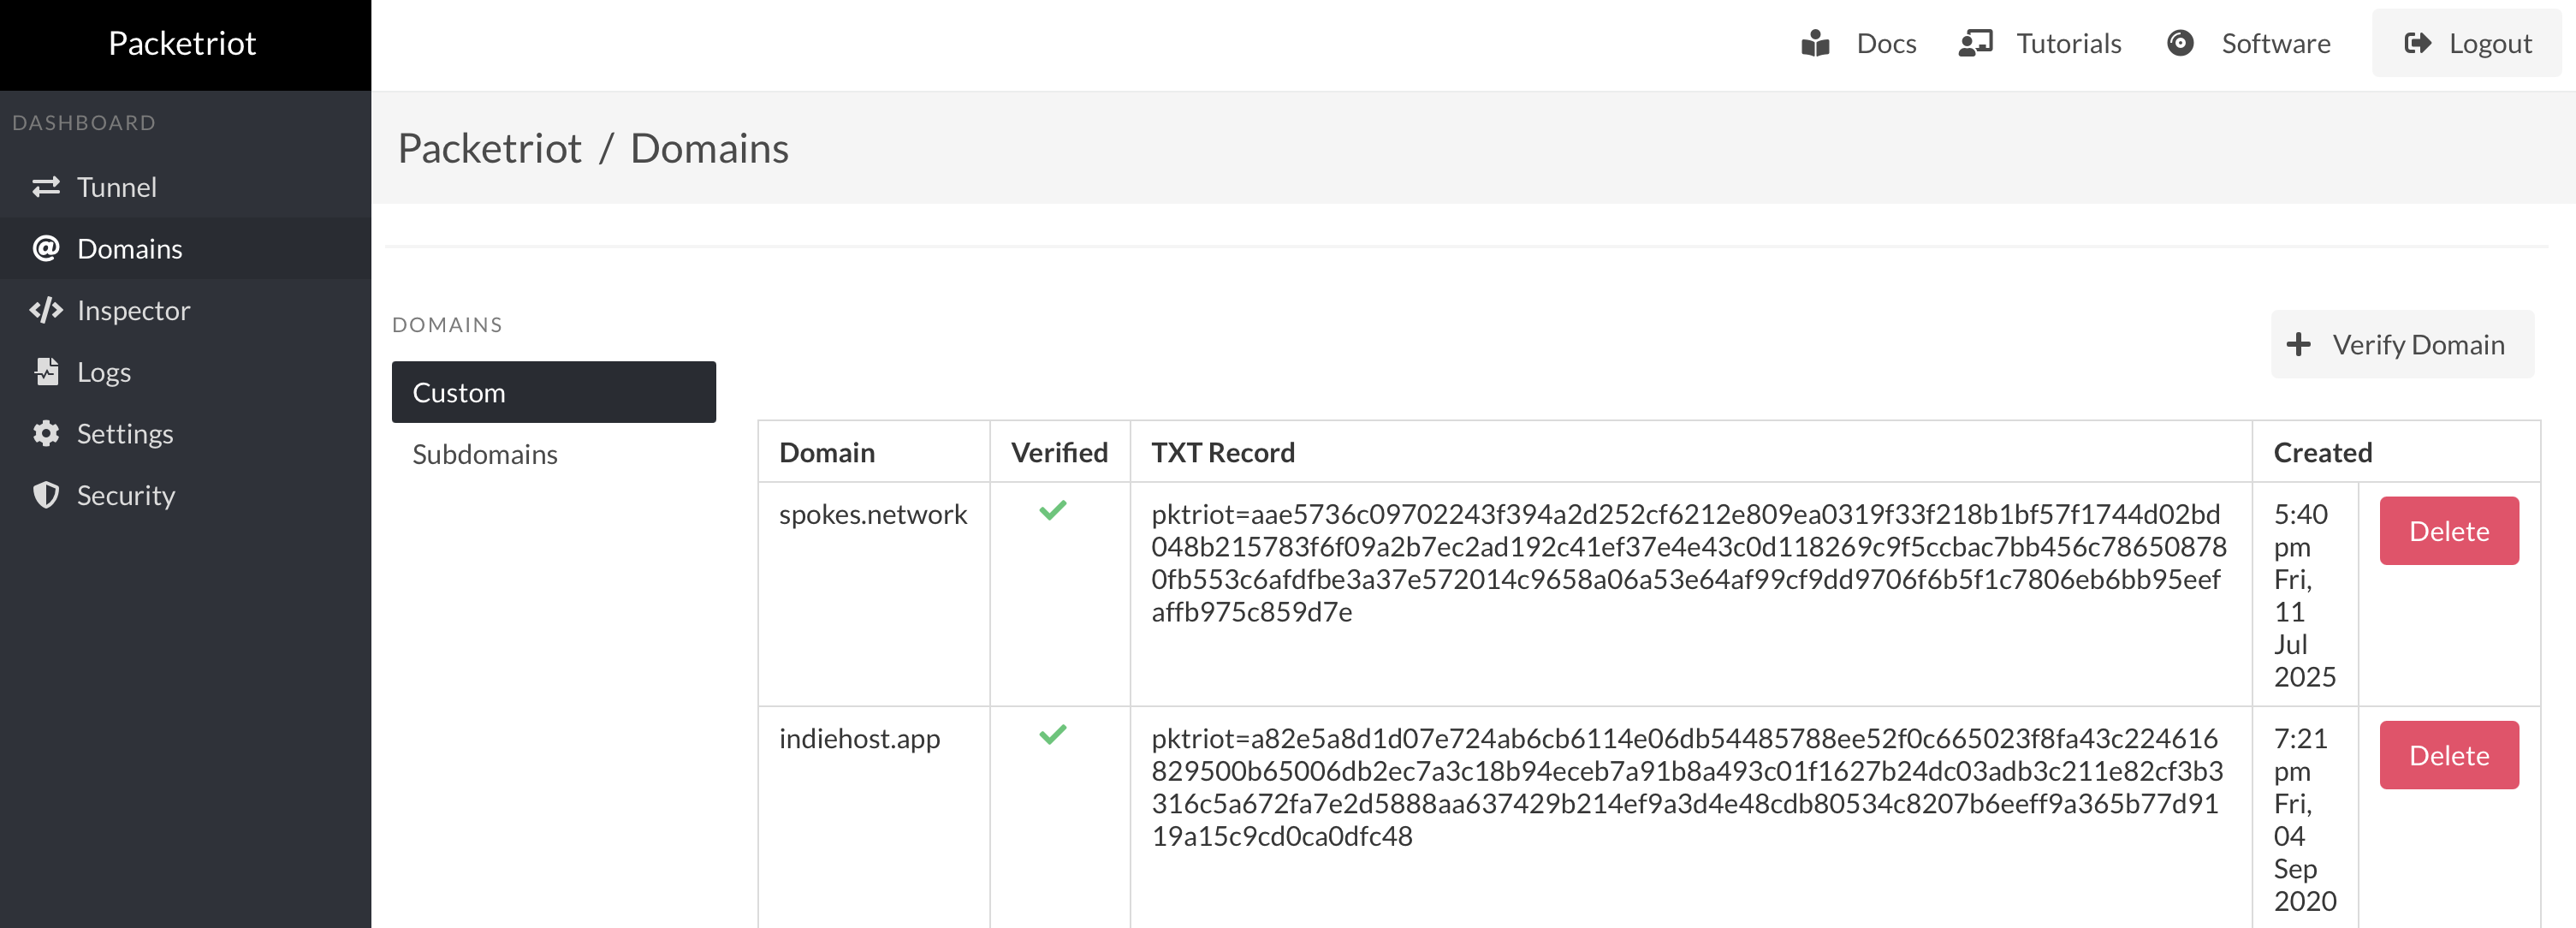Click the Logout arrow icon
2576x928 pixels.
[2418, 43]
